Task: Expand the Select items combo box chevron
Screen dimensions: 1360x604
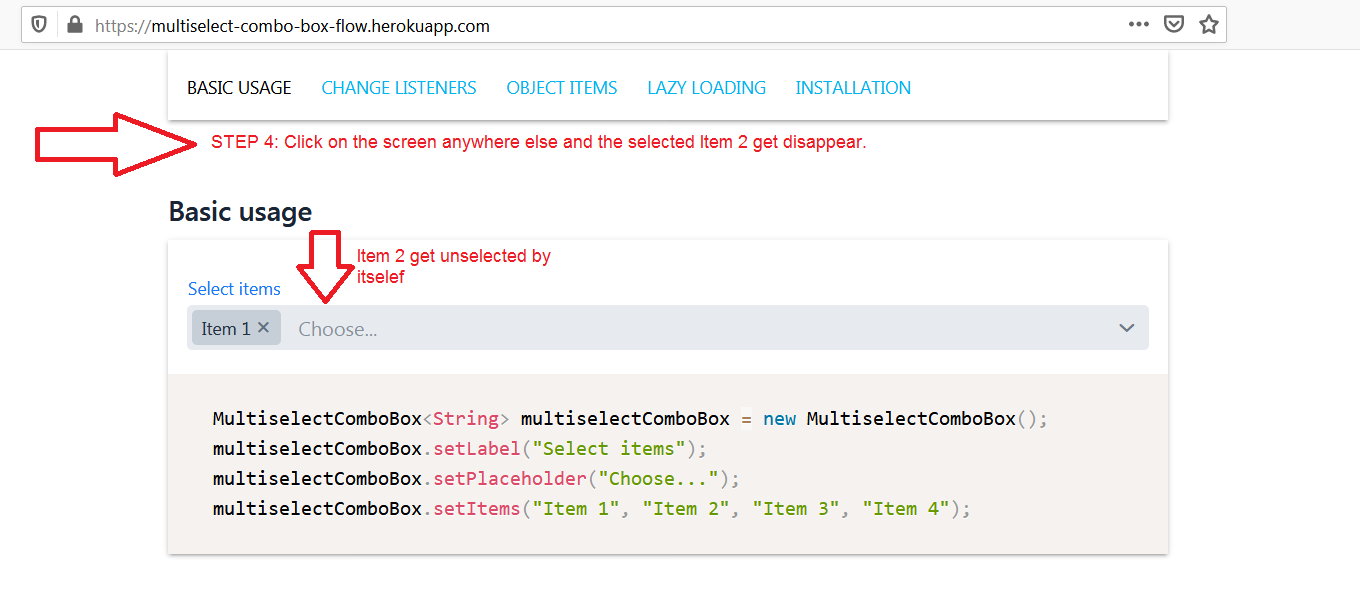Action: pyautogui.click(x=1126, y=328)
